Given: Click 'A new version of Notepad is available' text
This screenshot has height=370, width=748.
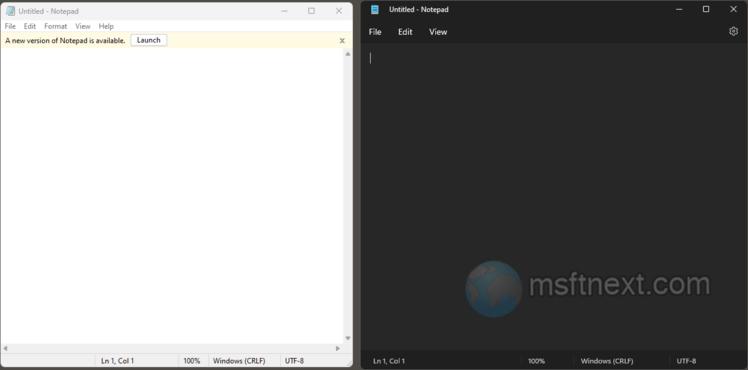Looking at the screenshot, I should tap(65, 41).
